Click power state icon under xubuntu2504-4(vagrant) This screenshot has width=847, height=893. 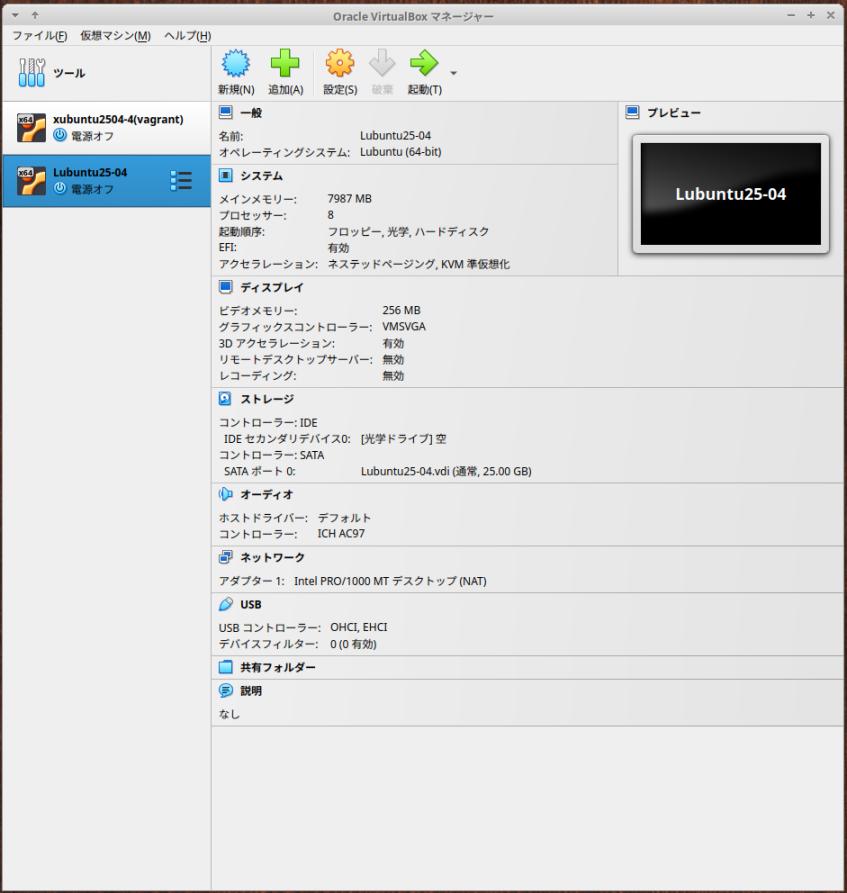pos(60,135)
